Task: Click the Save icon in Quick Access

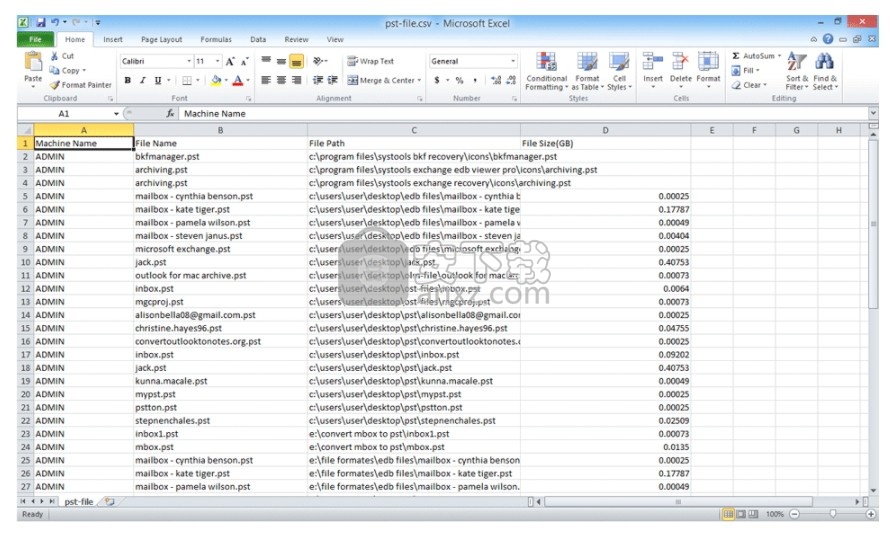Action: pos(41,23)
